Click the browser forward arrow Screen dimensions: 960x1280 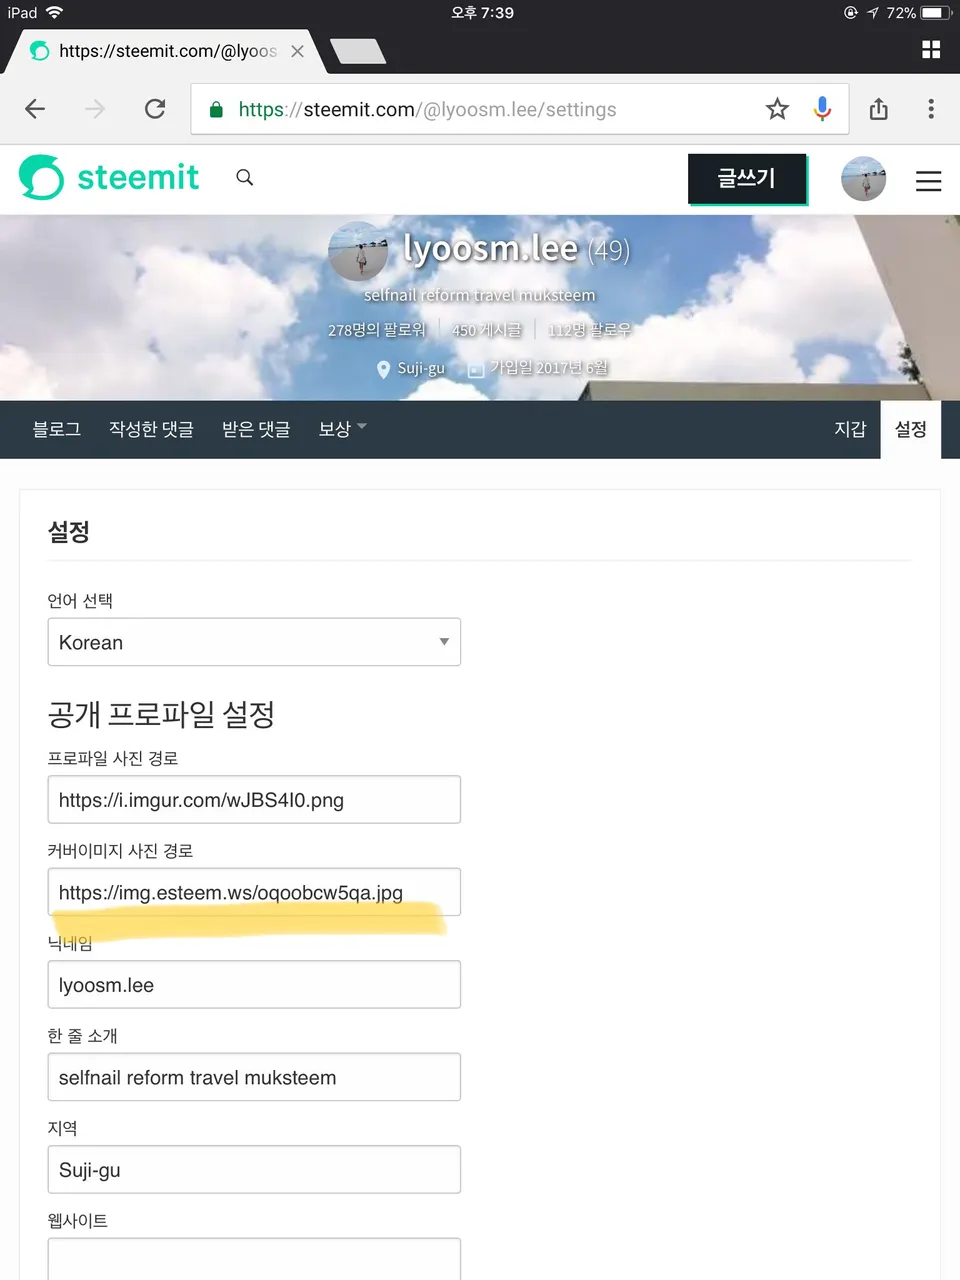click(95, 109)
